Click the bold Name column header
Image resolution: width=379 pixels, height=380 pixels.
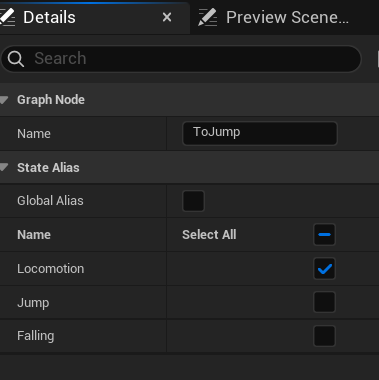pos(34,235)
